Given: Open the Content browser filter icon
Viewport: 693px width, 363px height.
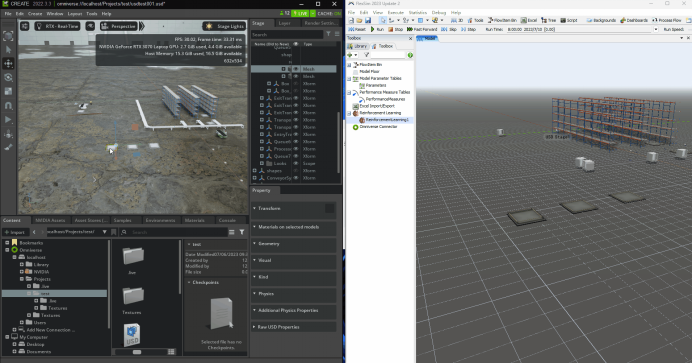Looking at the screenshot, I should [x=242, y=232].
